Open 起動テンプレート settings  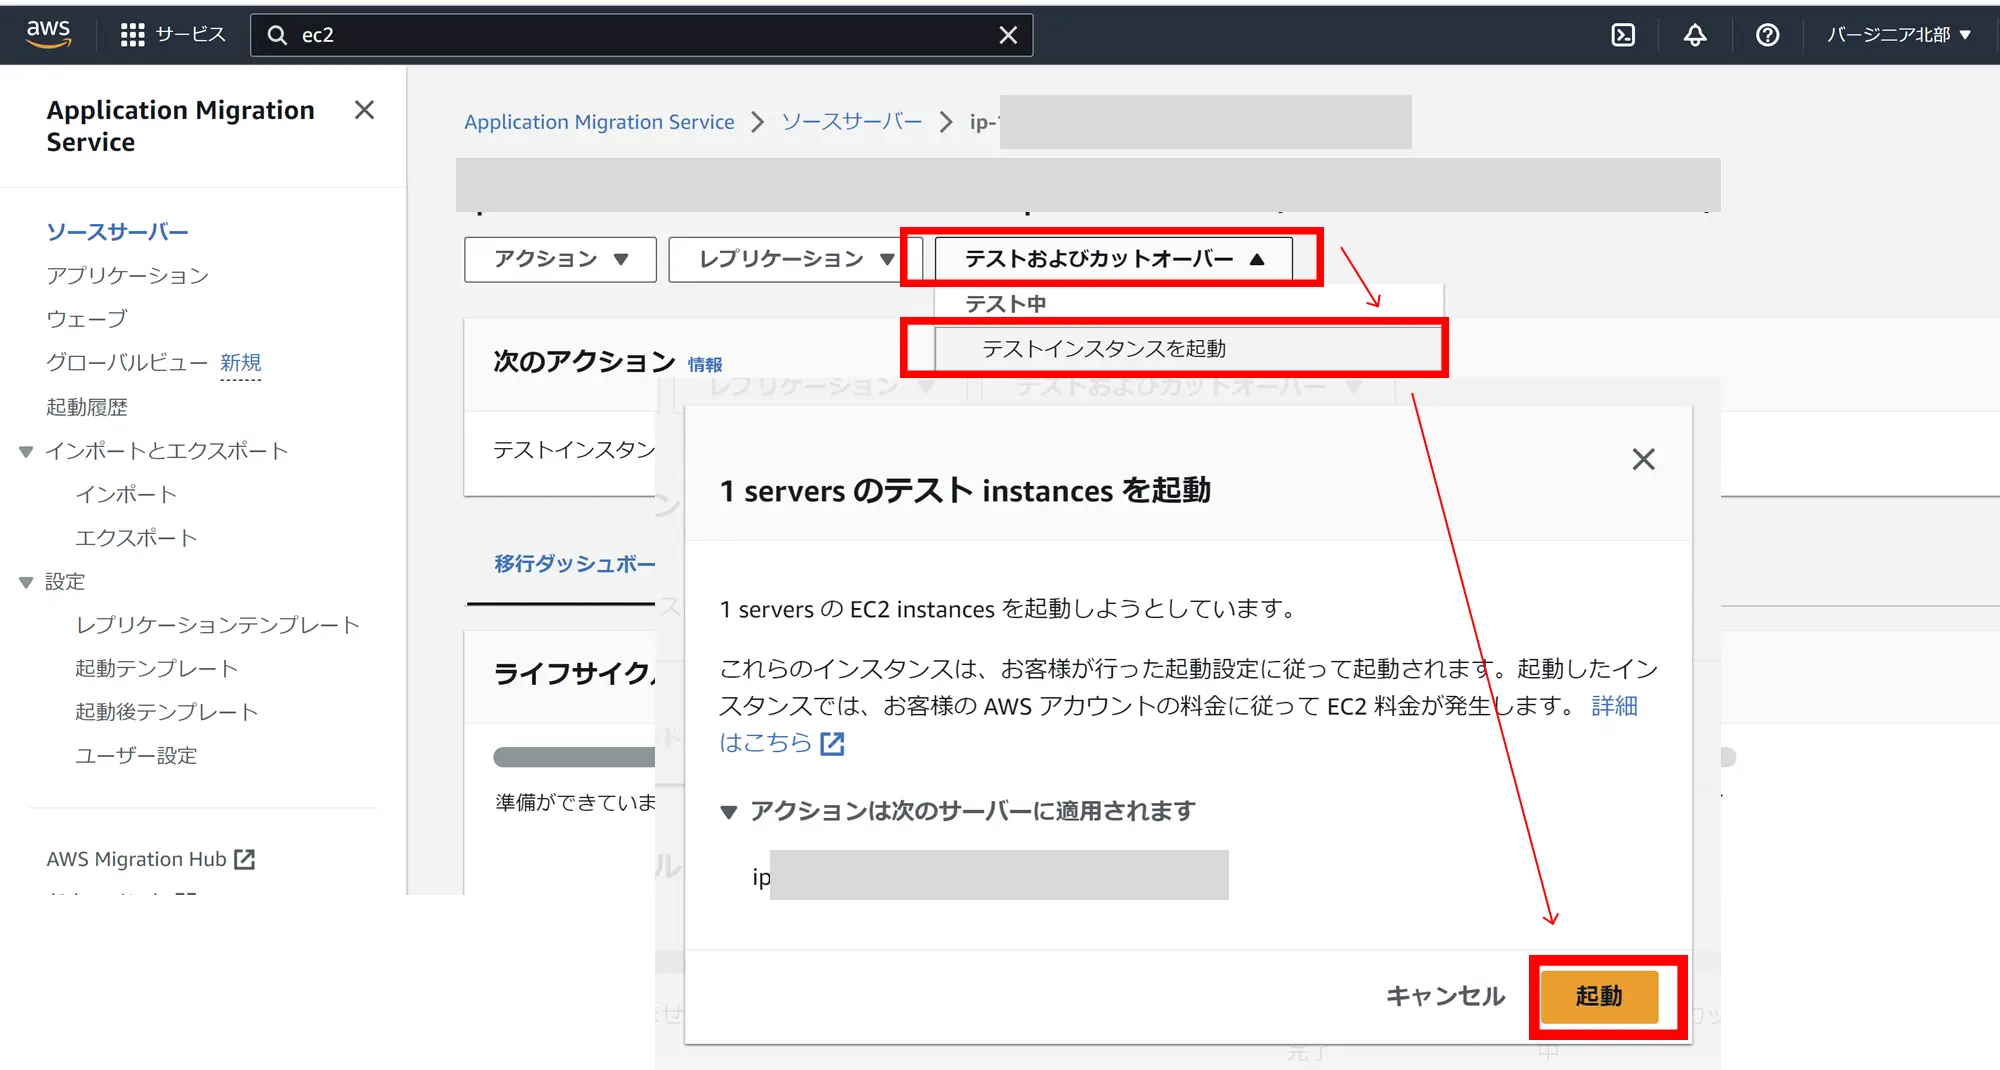156,668
